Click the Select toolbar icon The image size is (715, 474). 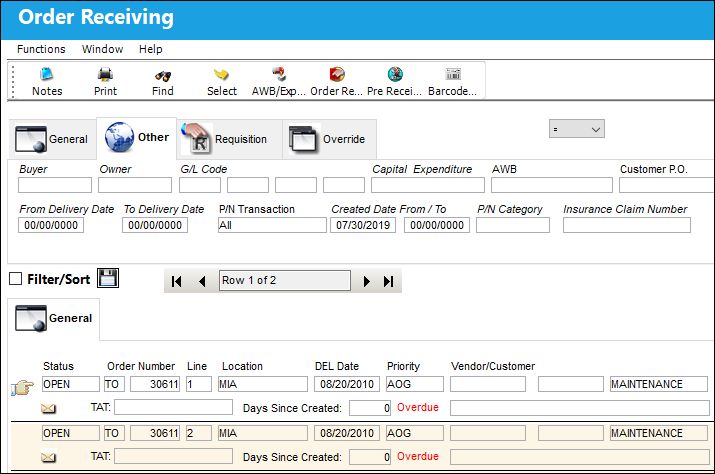pos(221,74)
